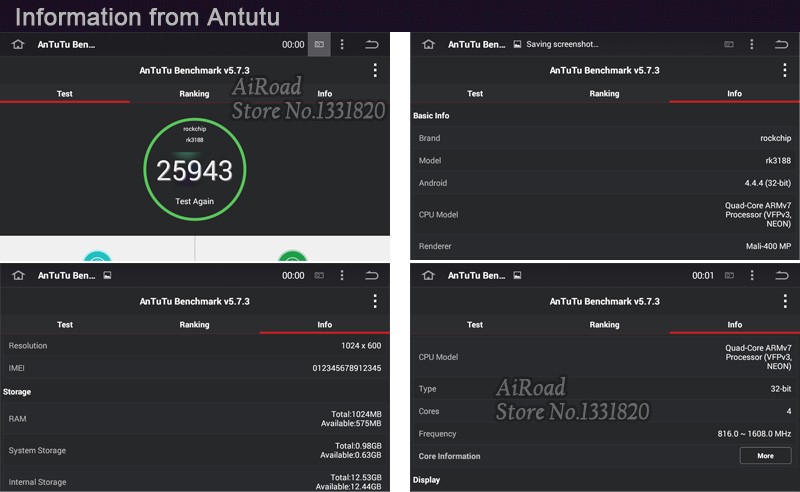
Task: Open the three-dot menu on the 25943 score panel's title bar
Action: coord(375,70)
